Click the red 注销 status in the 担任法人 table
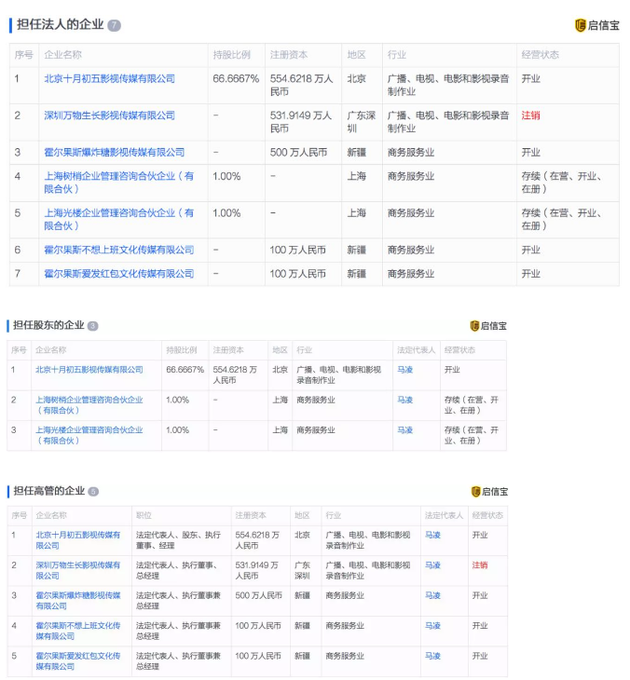The height and width of the screenshot is (680, 630). tap(531, 115)
